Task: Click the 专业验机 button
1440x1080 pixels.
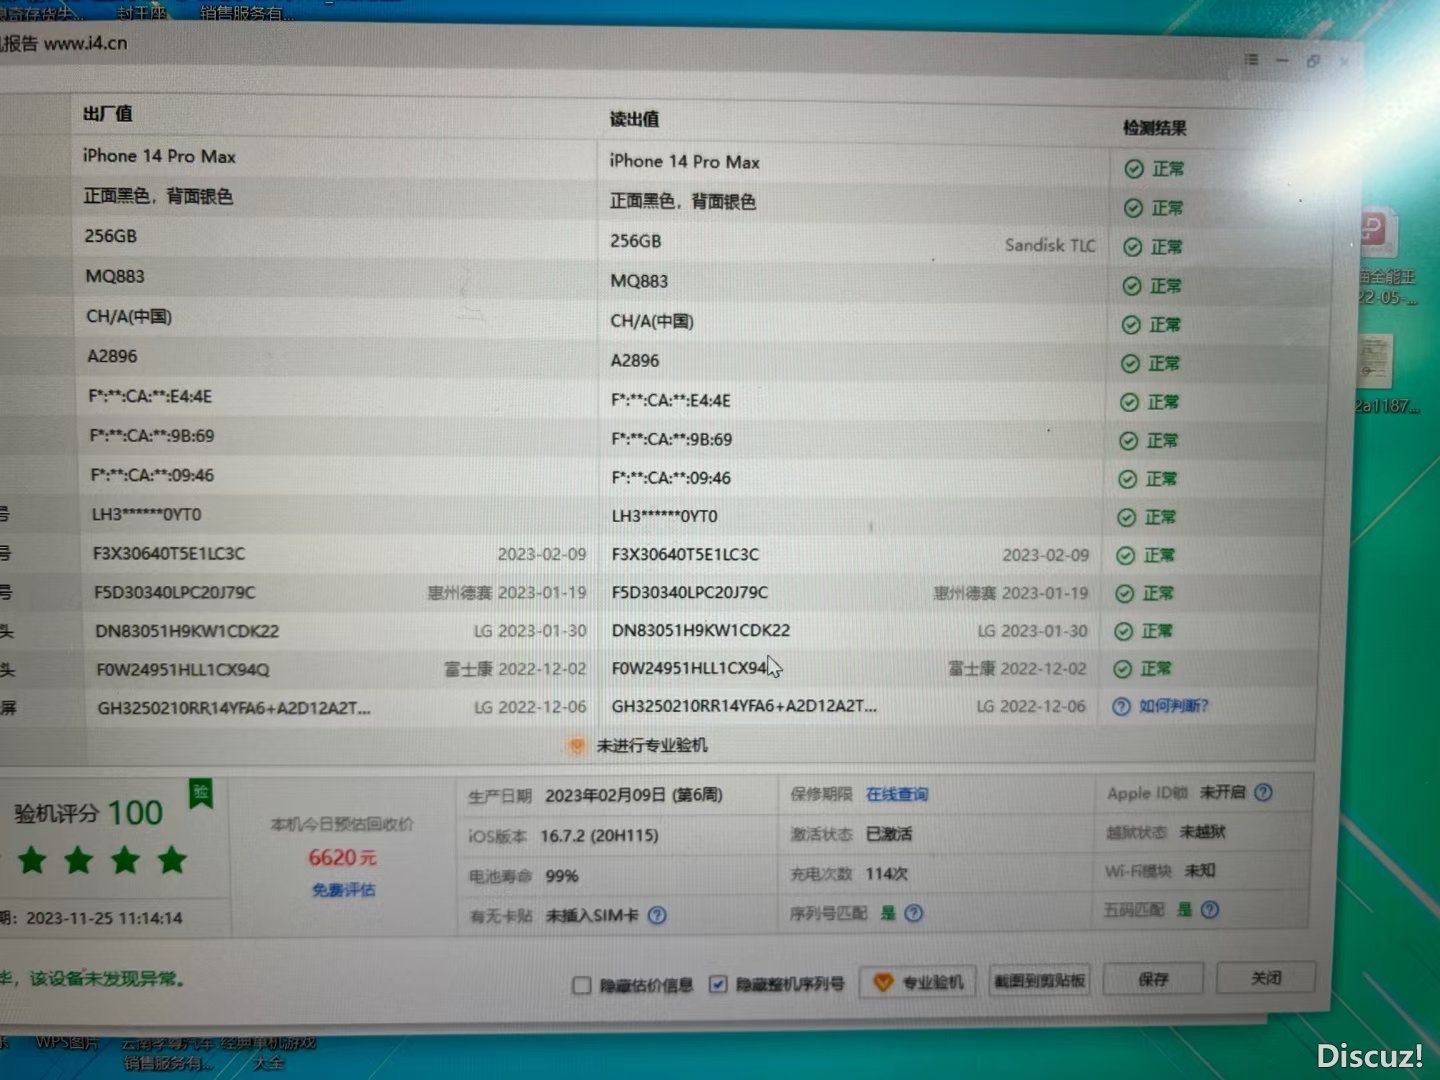Action: click(919, 983)
